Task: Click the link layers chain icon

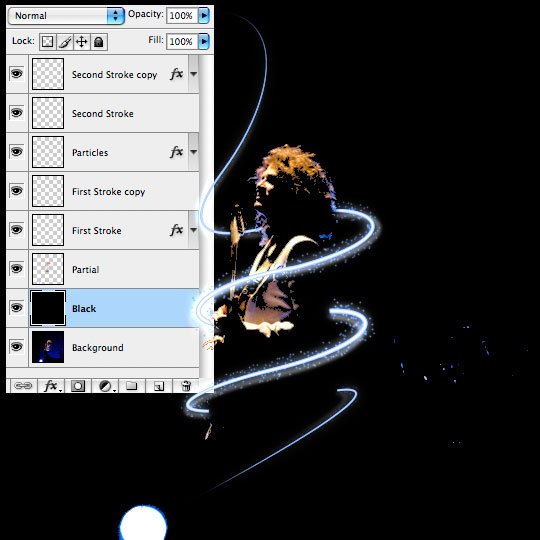Action: 23,386
